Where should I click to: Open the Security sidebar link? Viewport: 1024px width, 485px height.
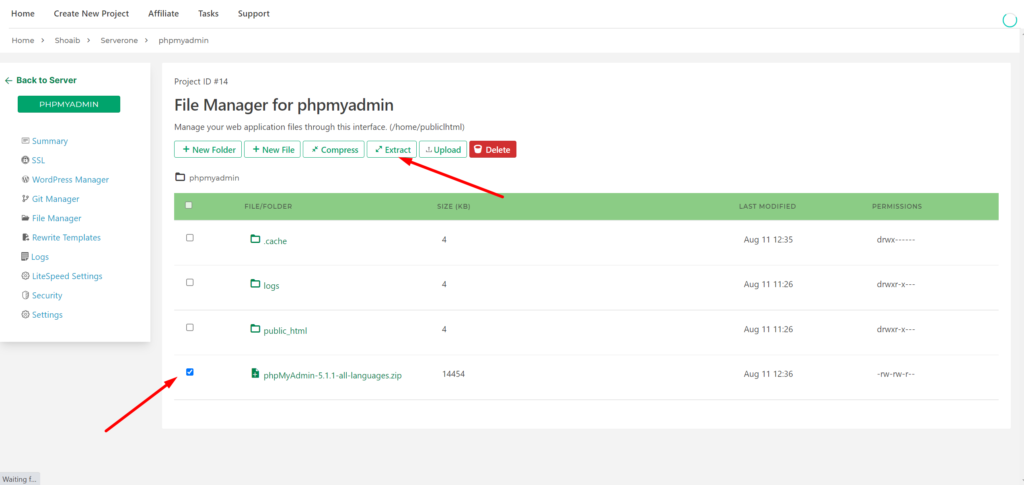[47, 296]
